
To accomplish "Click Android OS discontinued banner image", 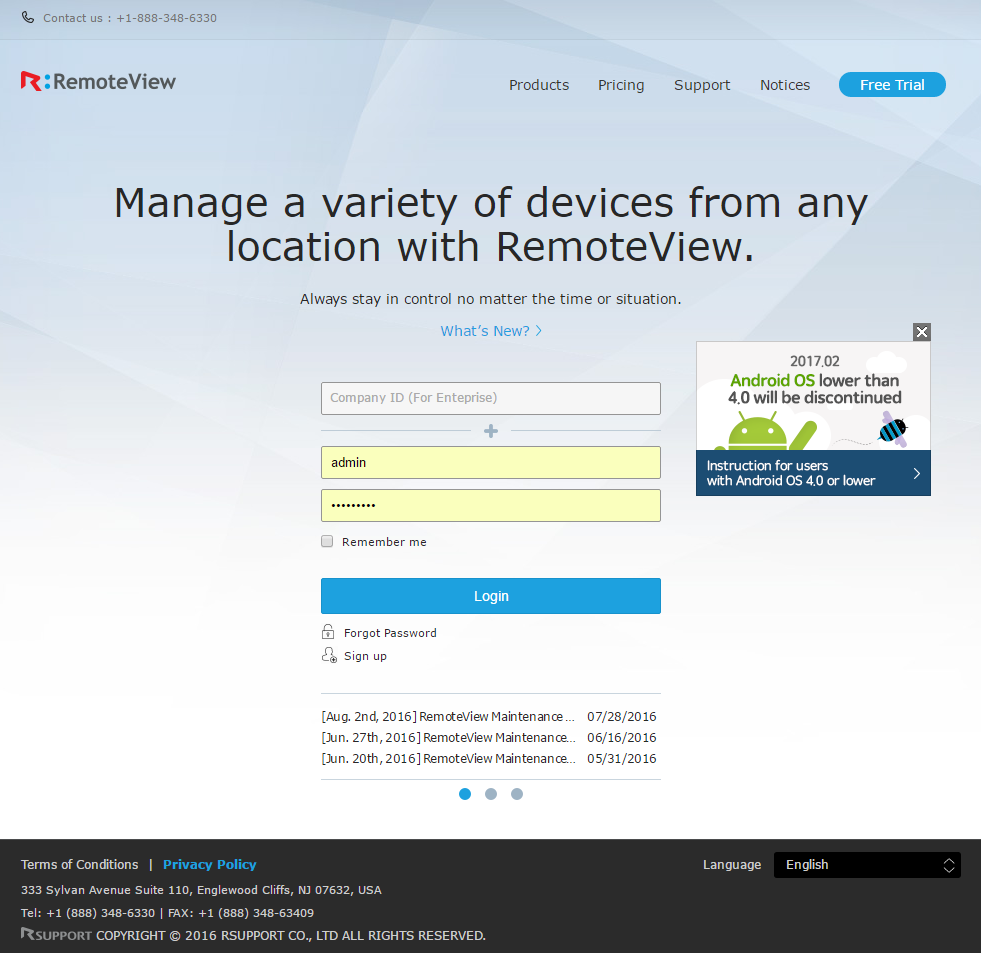I will [x=813, y=396].
